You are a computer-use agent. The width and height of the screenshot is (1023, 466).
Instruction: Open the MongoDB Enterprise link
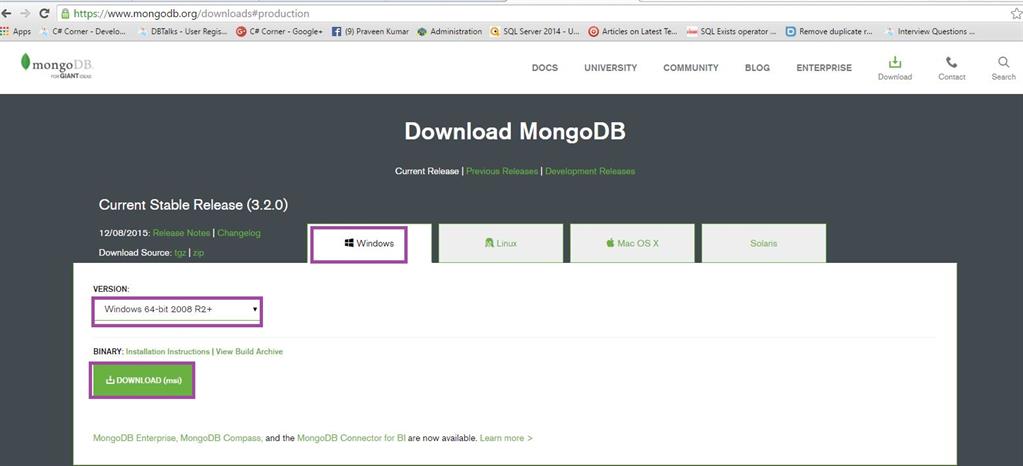point(135,438)
